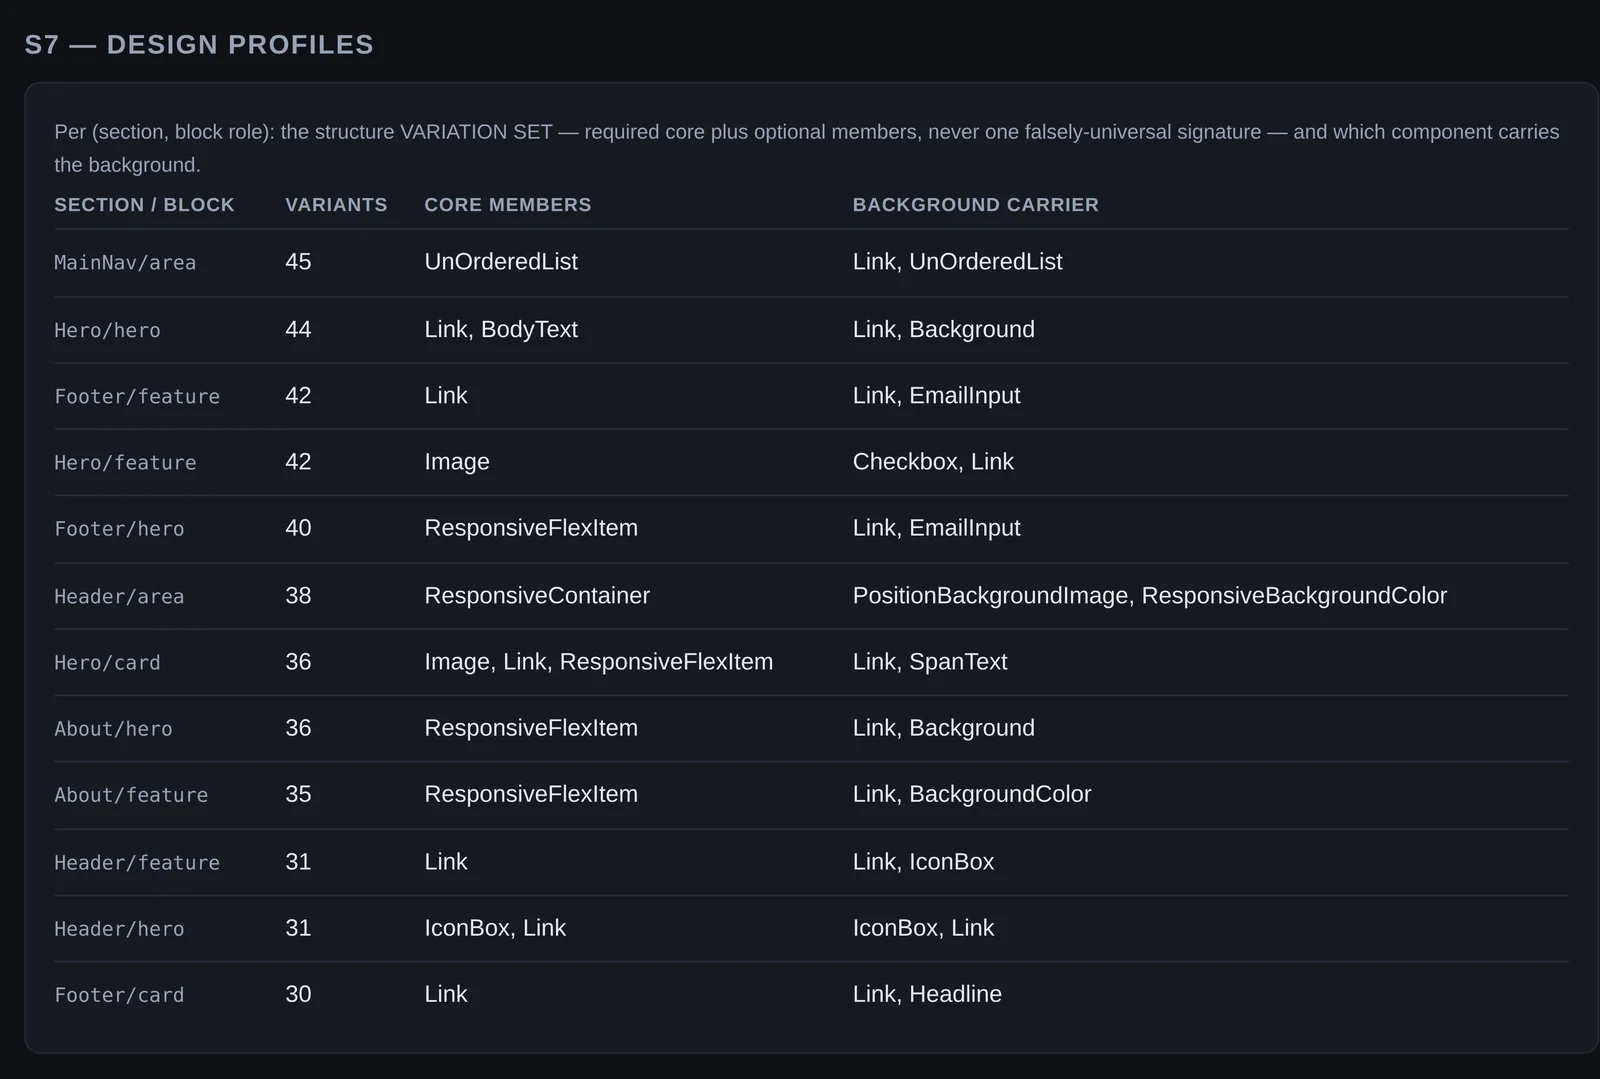The width and height of the screenshot is (1600, 1079).
Task: Select the "About/hero" row label
Action: (113, 729)
